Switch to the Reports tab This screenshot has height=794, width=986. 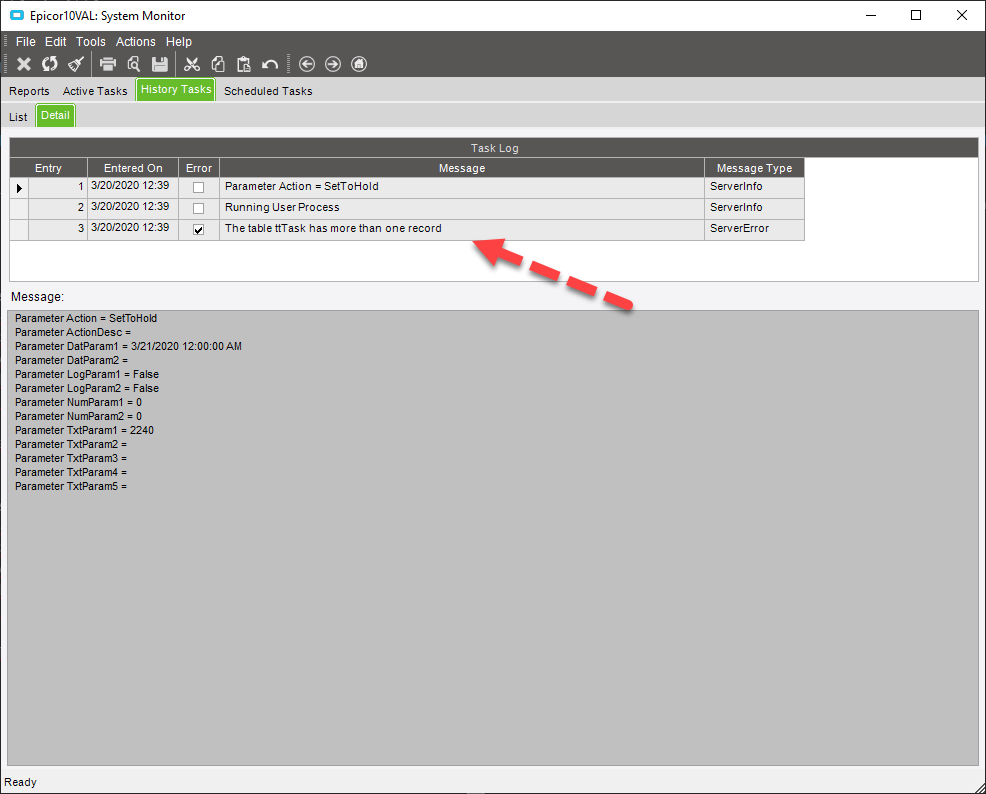29,91
